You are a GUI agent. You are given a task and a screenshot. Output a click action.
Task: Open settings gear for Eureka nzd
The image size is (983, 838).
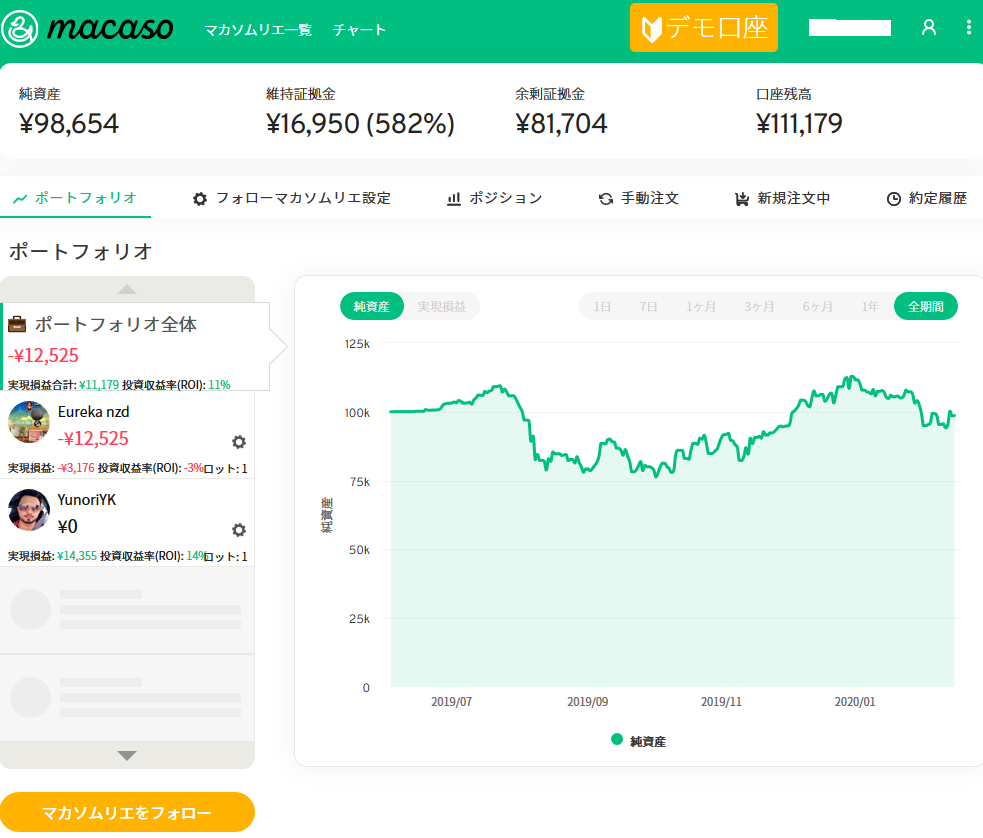click(239, 442)
